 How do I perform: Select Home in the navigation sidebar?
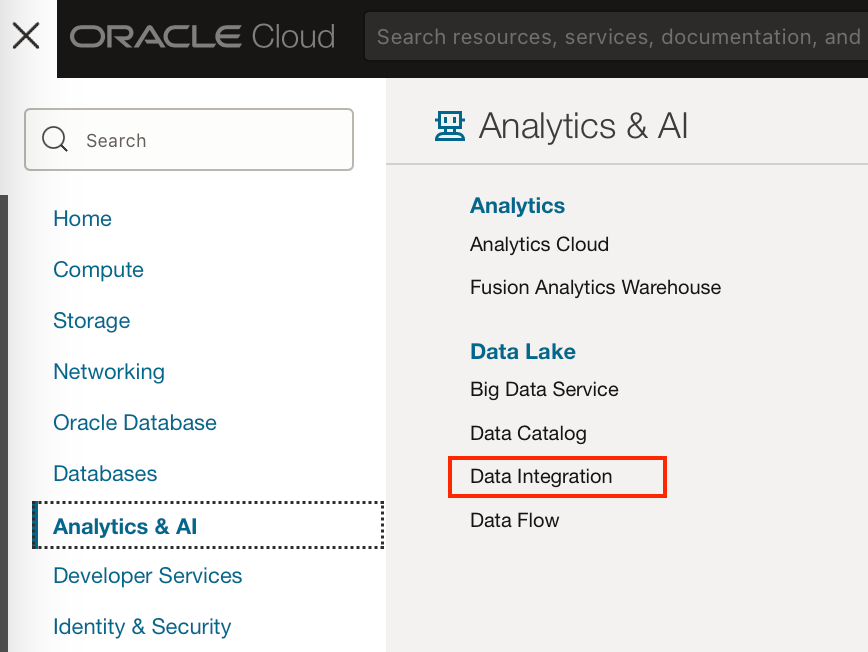click(82, 218)
